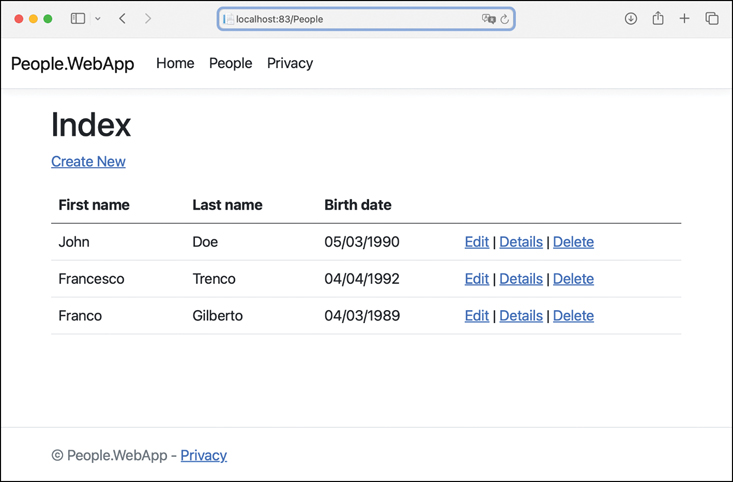Select the People navigation item
The image size is (733, 482).
coord(230,63)
